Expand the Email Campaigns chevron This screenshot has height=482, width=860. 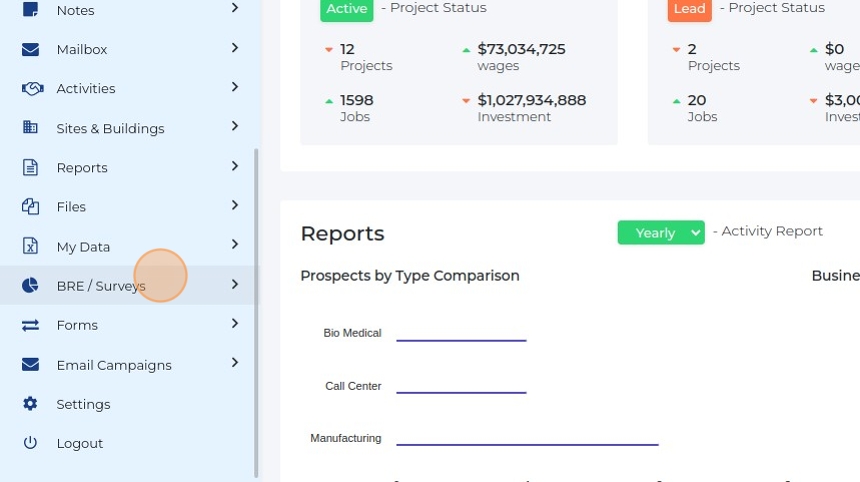click(x=234, y=363)
